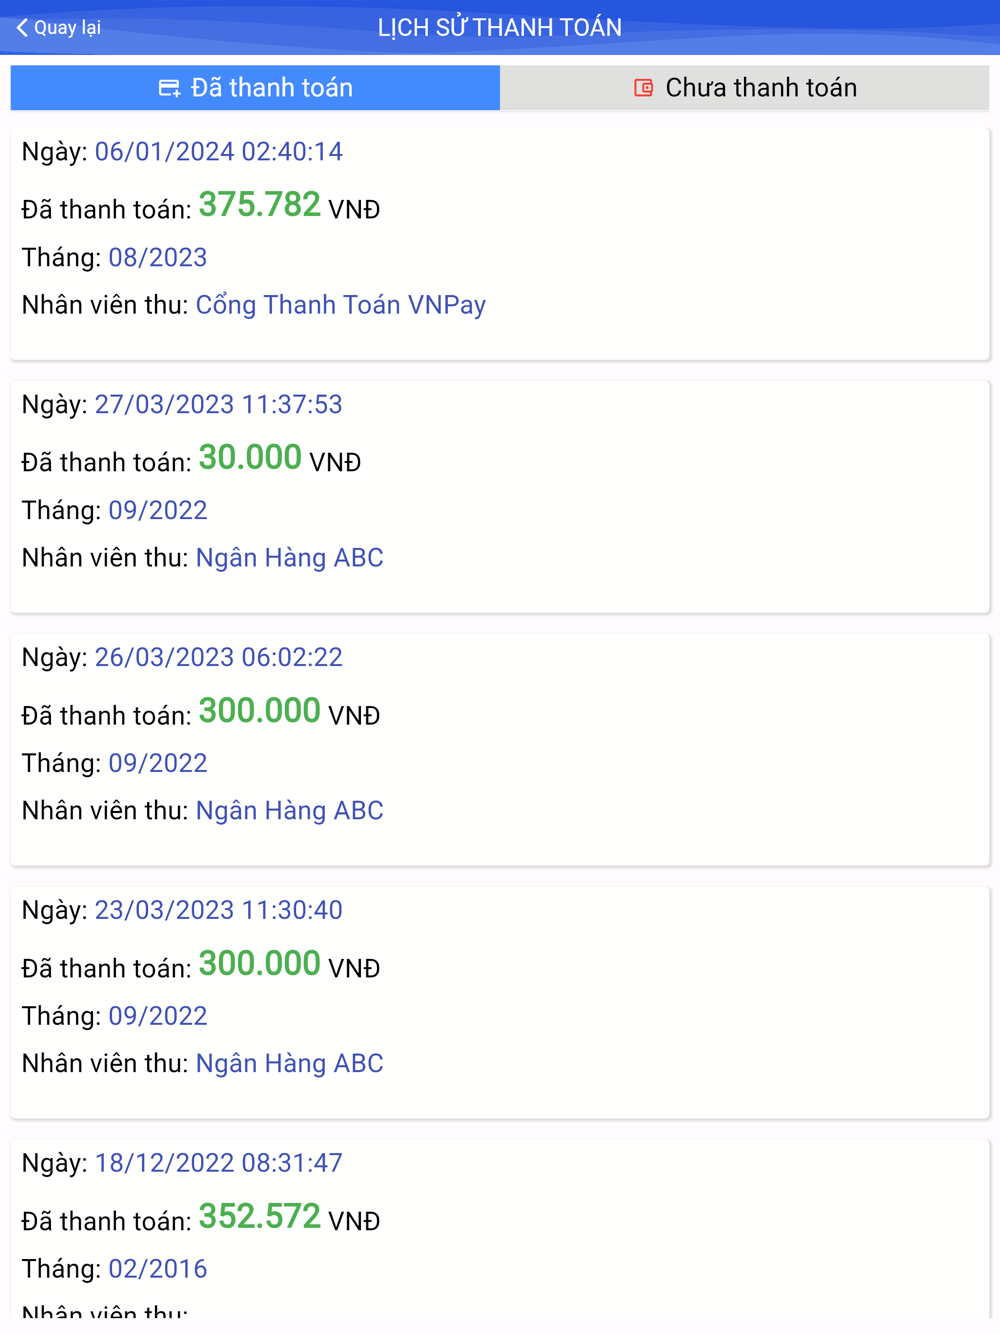Open payment dated 06/01/2024 02:40:14
1000x1334 pixels.
218,152
